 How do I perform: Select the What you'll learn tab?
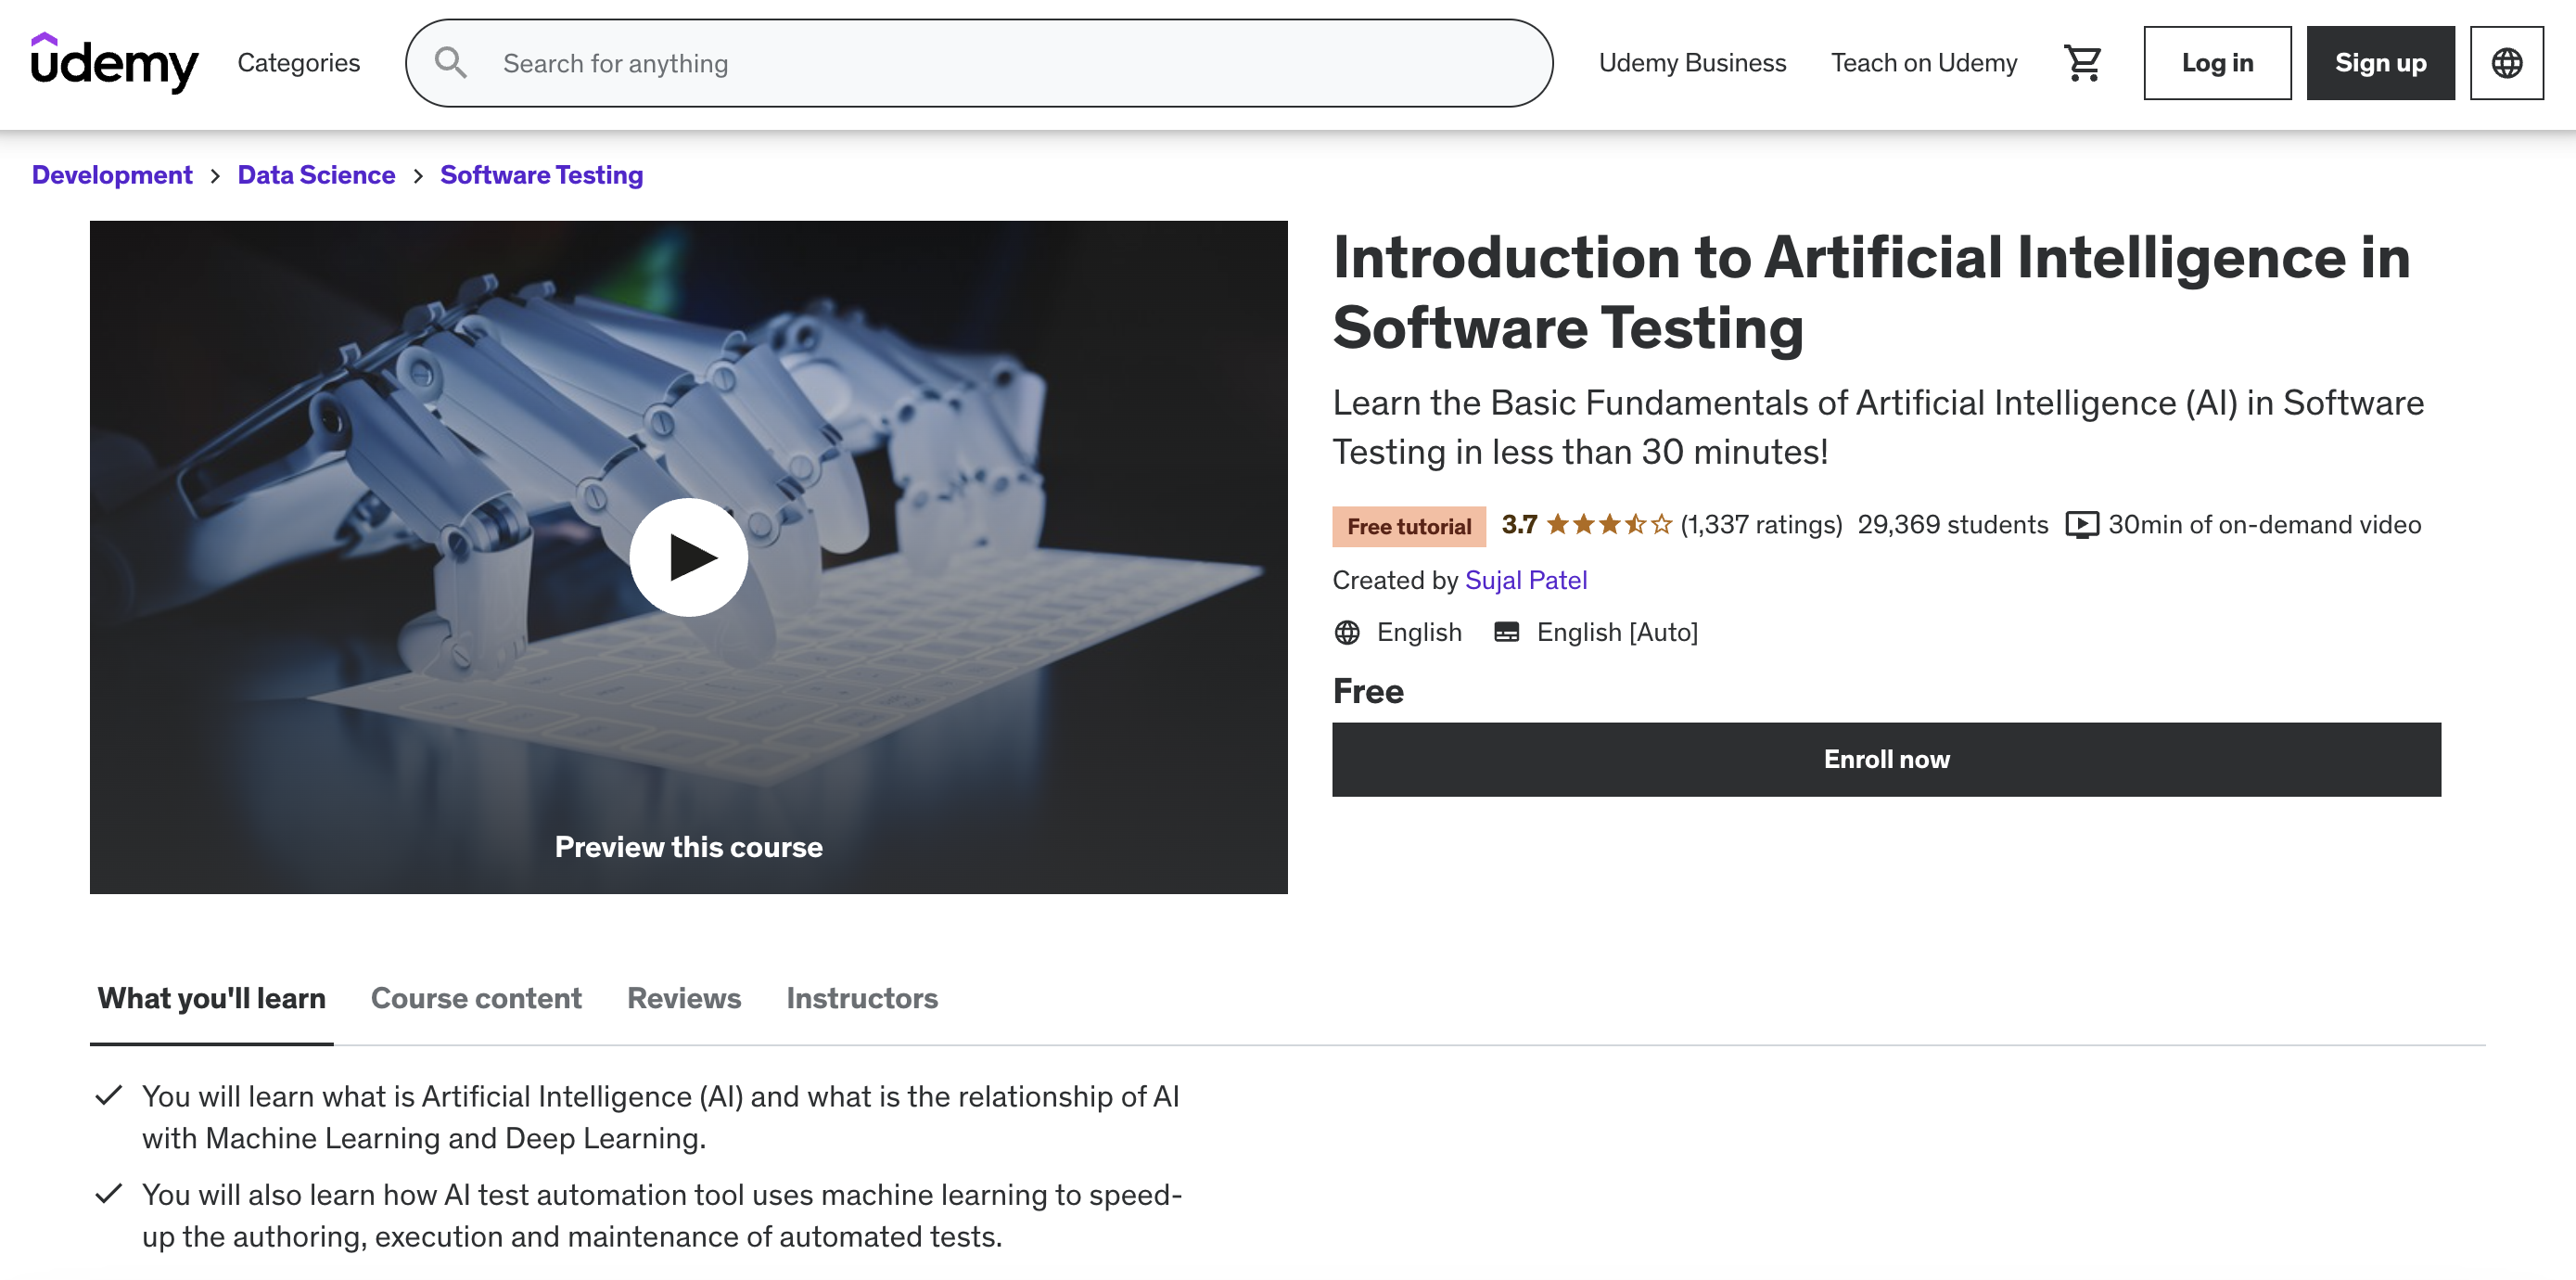point(210,998)
